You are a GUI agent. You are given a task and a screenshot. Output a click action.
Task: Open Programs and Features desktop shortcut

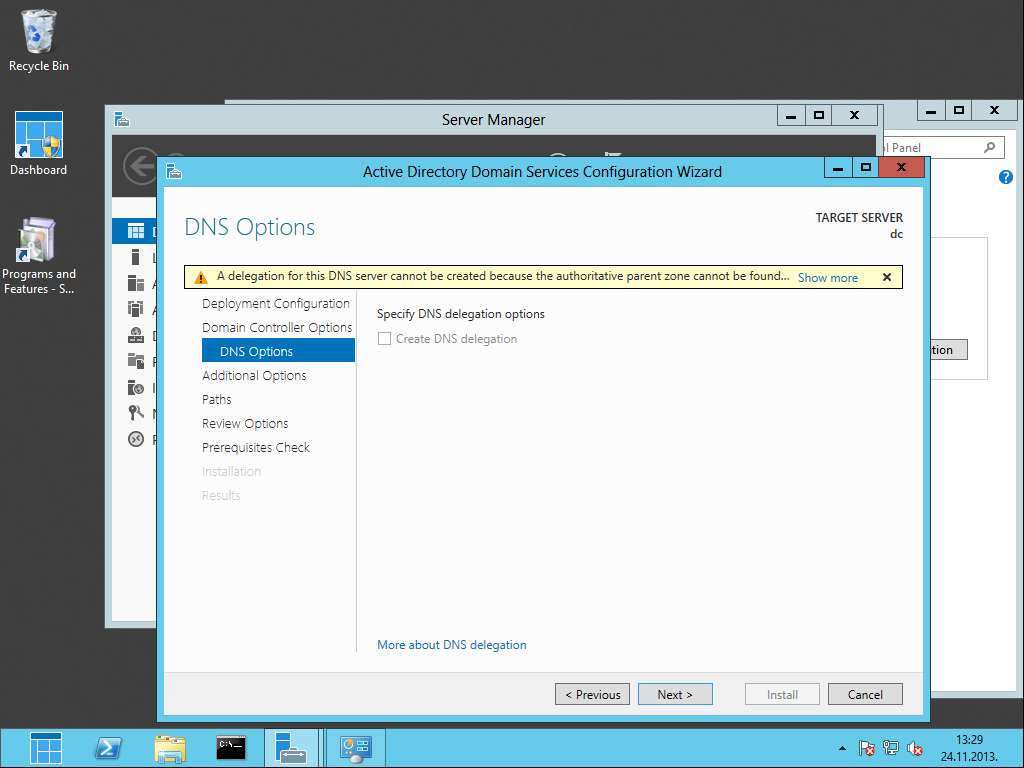point(39,256)
